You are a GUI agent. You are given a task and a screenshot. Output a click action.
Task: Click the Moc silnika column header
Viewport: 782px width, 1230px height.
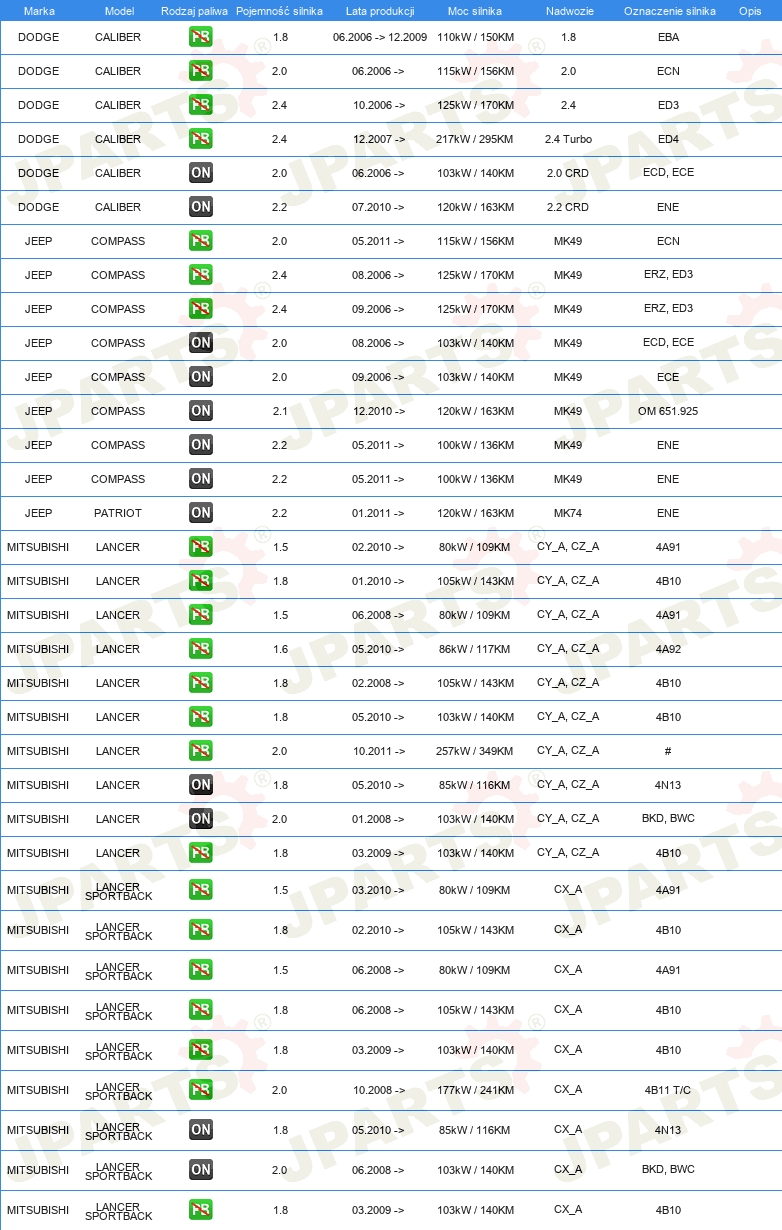pyautogui.click(x=475, y=11)
